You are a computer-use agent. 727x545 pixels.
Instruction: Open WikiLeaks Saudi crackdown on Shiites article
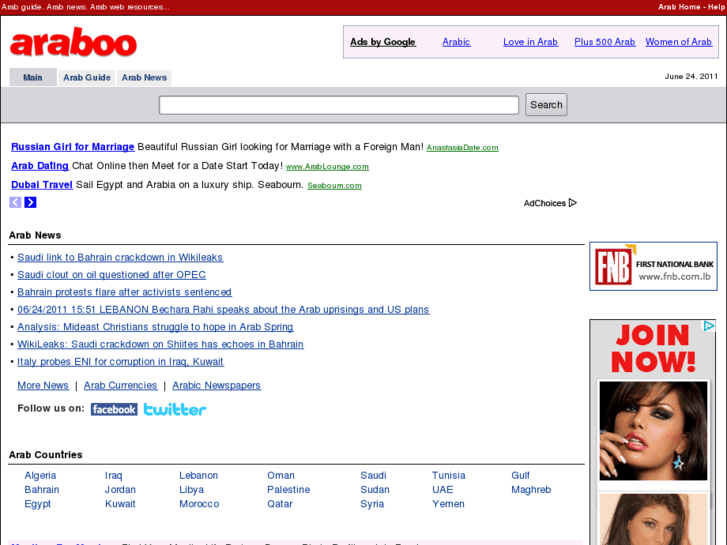[x=160, y=345]
